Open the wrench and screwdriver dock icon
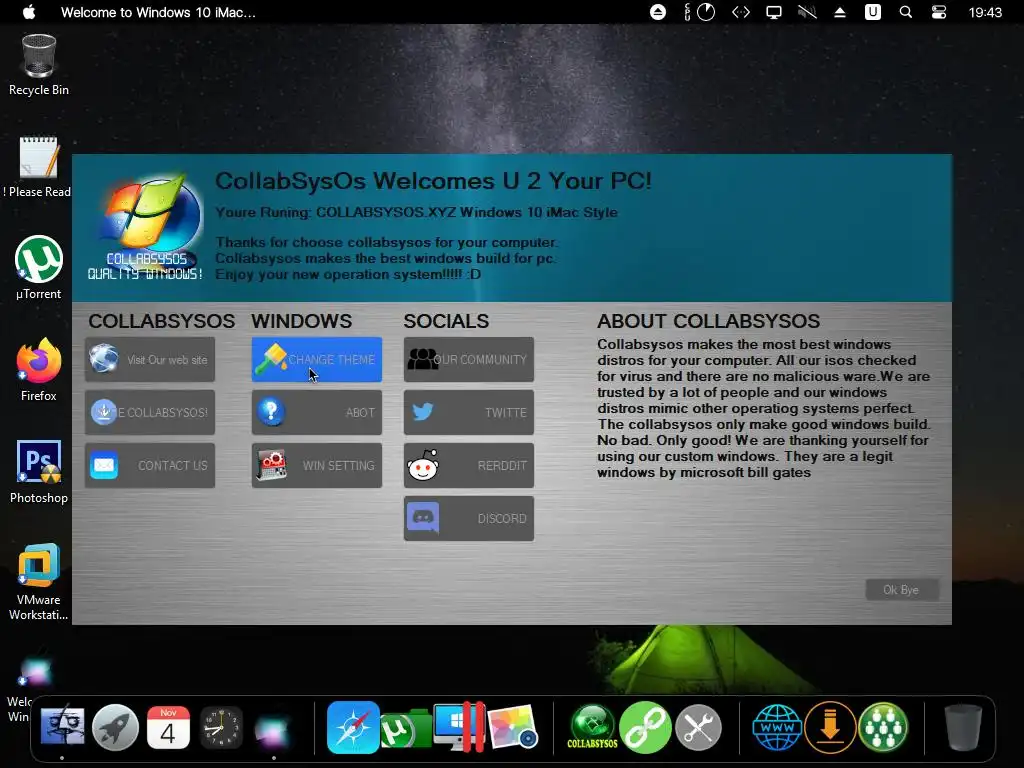The width and height of the screenshot is (1024, 768). coord(698,727)
